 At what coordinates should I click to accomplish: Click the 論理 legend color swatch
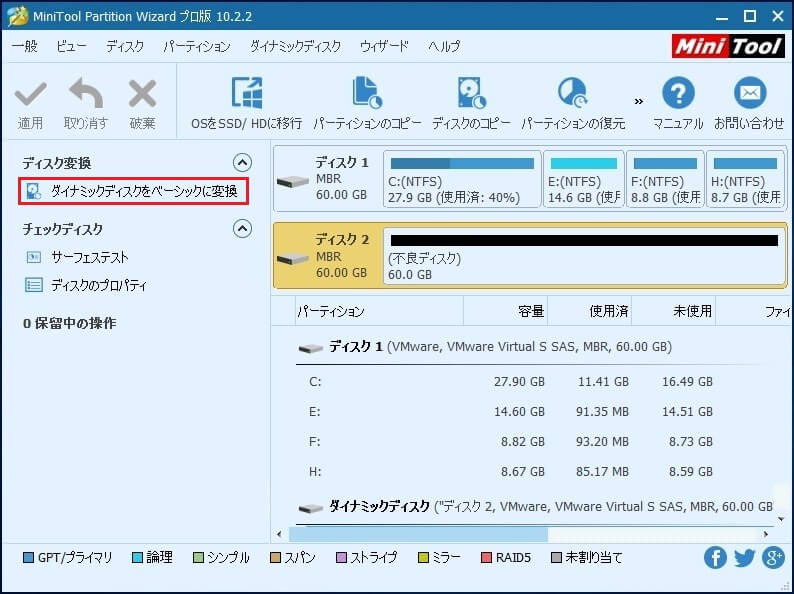tap(137, 558)
